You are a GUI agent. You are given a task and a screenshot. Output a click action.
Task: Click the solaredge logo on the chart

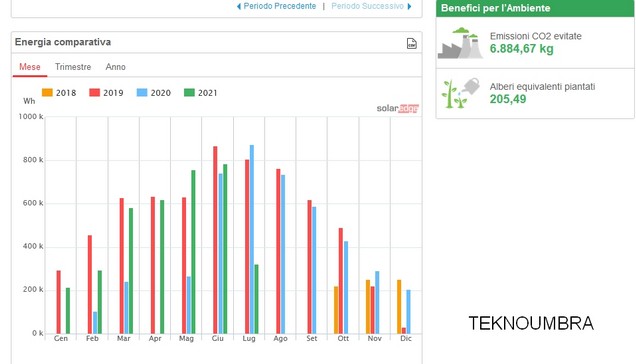pyautogui.click(x=398, y=108)
